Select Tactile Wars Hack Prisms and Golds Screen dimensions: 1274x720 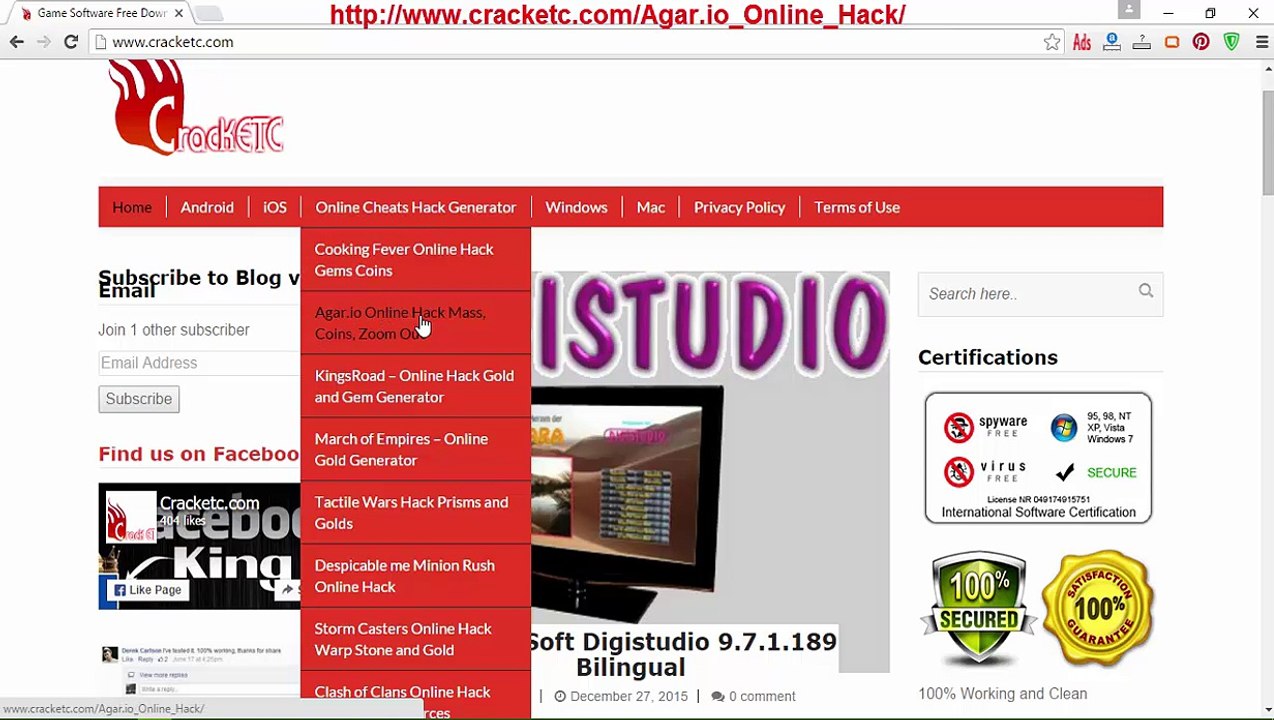pos(415,513)
